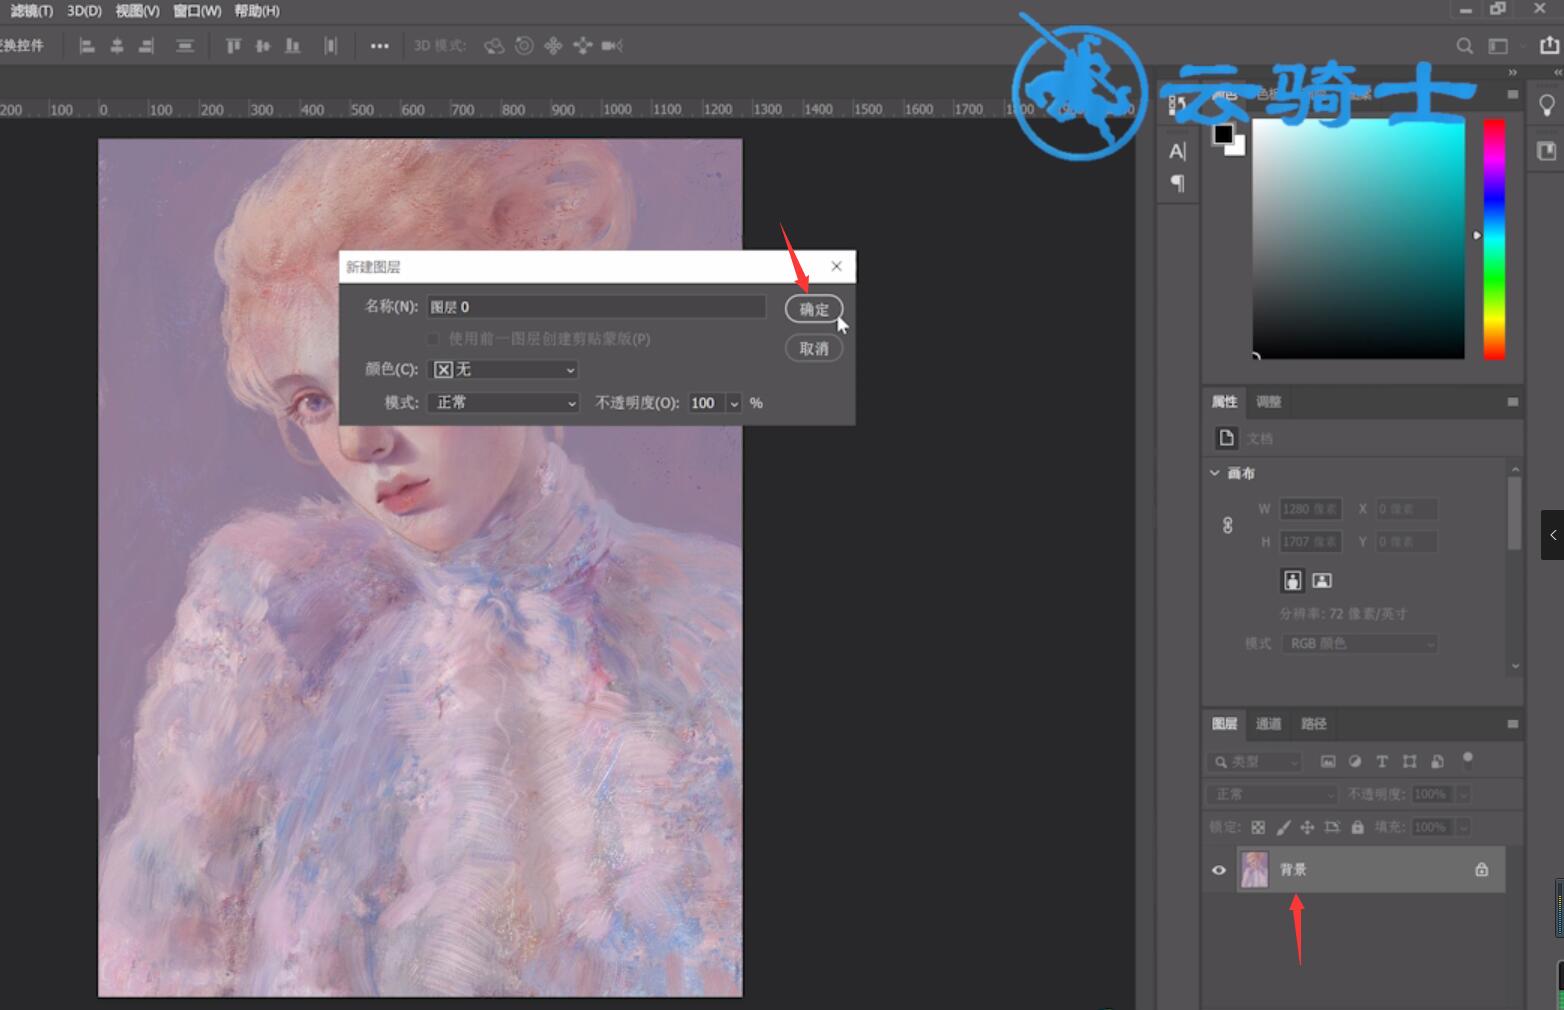Click distribute vertically icon in options bar

click(x=185, y=46)
